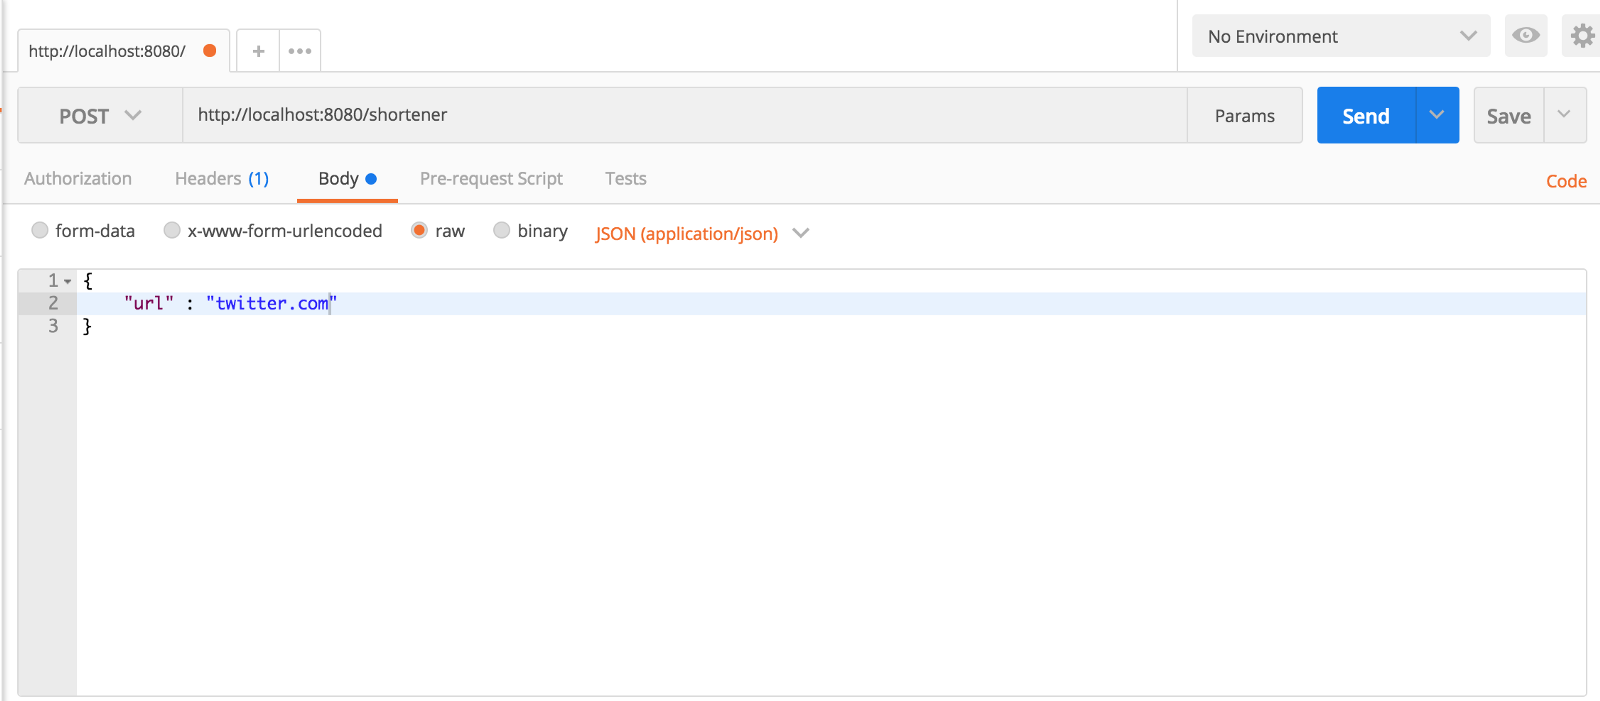The height and width of the screenshot is (701, 1600).
Task: Choose the binary body option
Action: [x=502, y=231]
